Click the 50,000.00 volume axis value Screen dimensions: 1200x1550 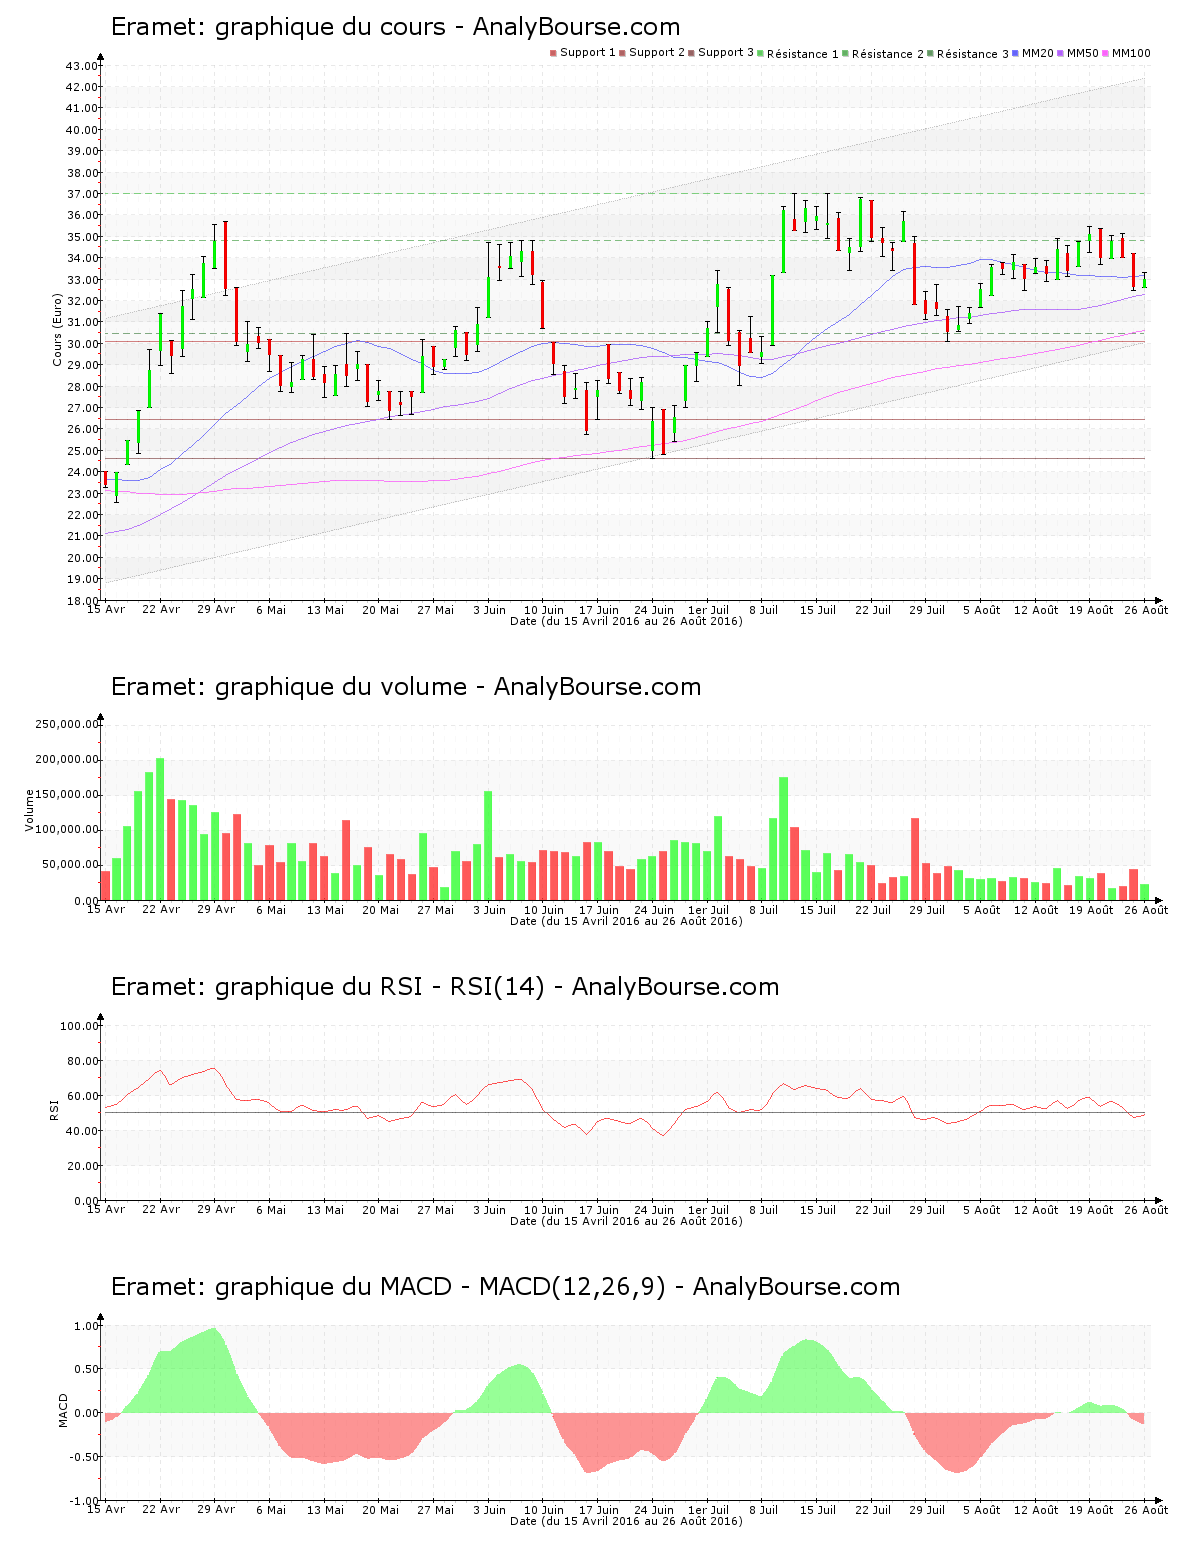[x=70, y=865]
